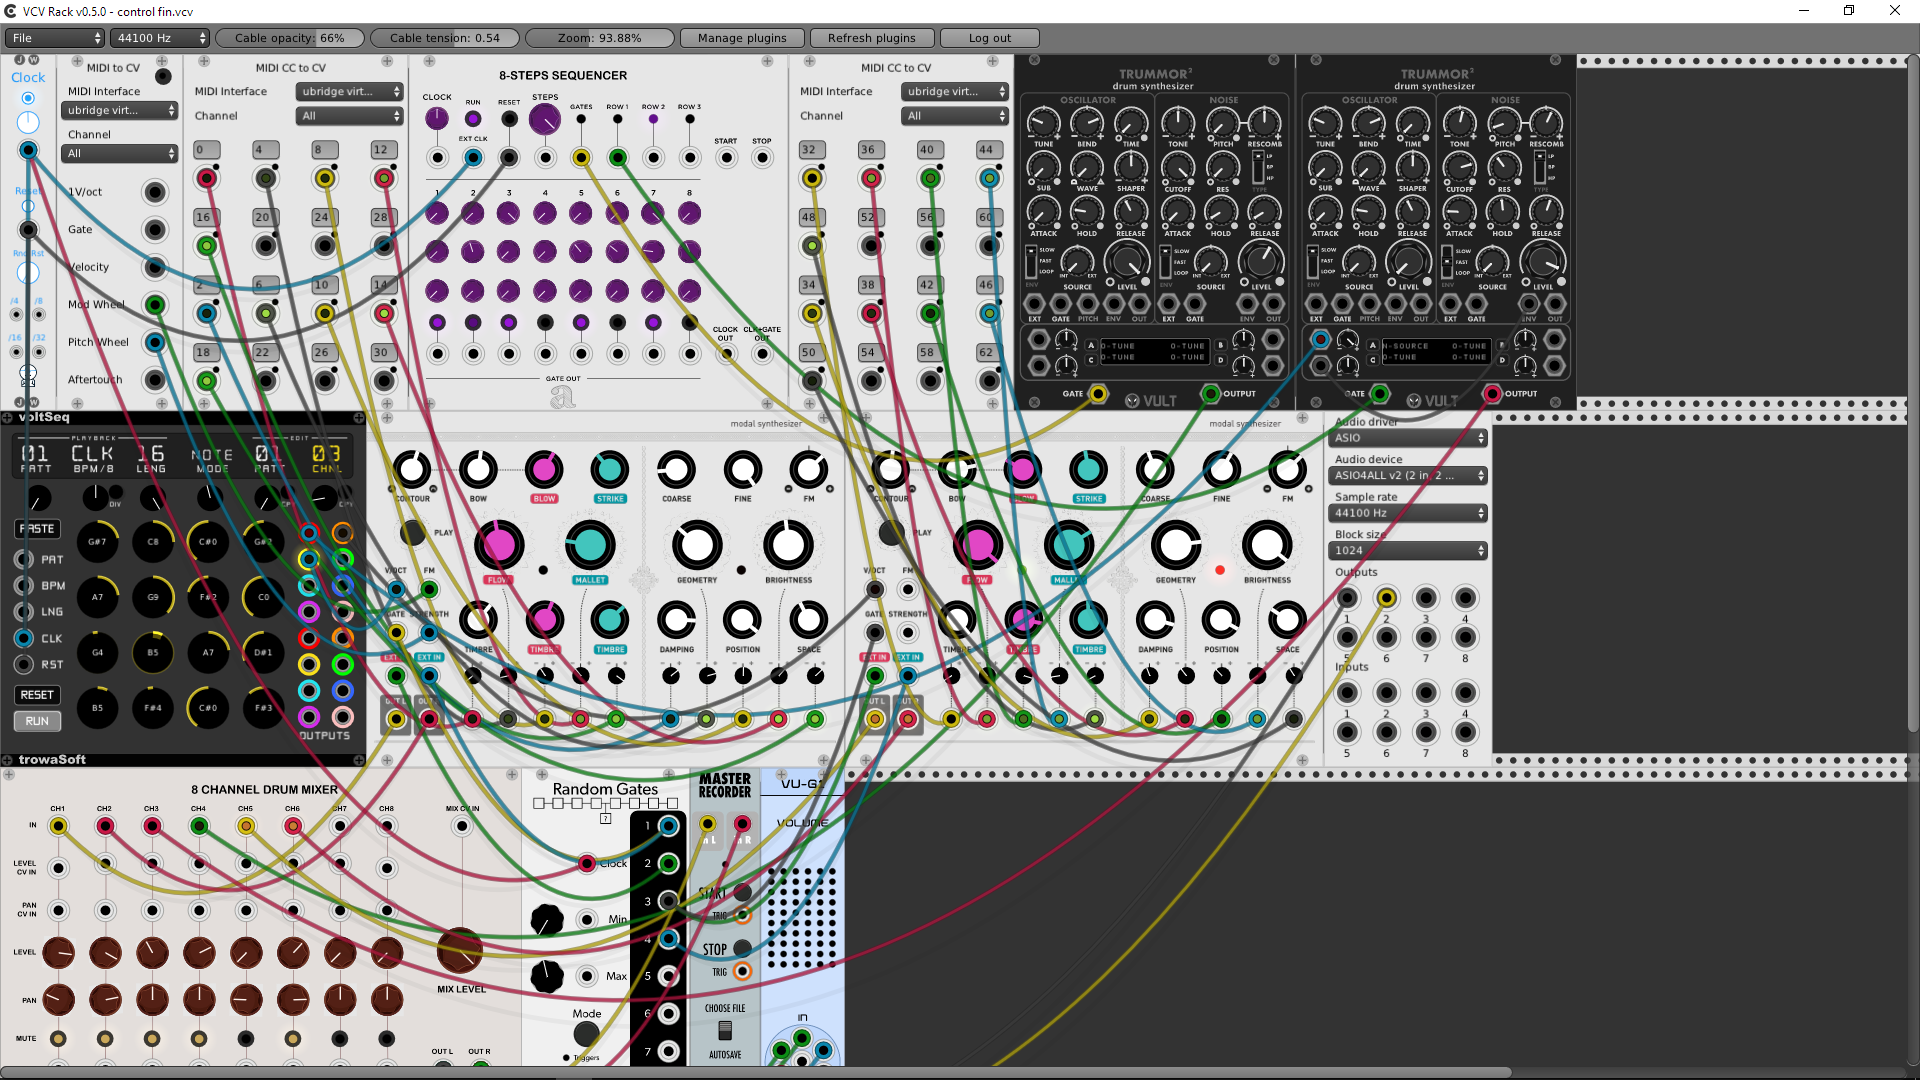1920x1080 pixels.
Task: Click the EXT CLK jack on 8-Steps Sequencer
Action: (473, 158)
